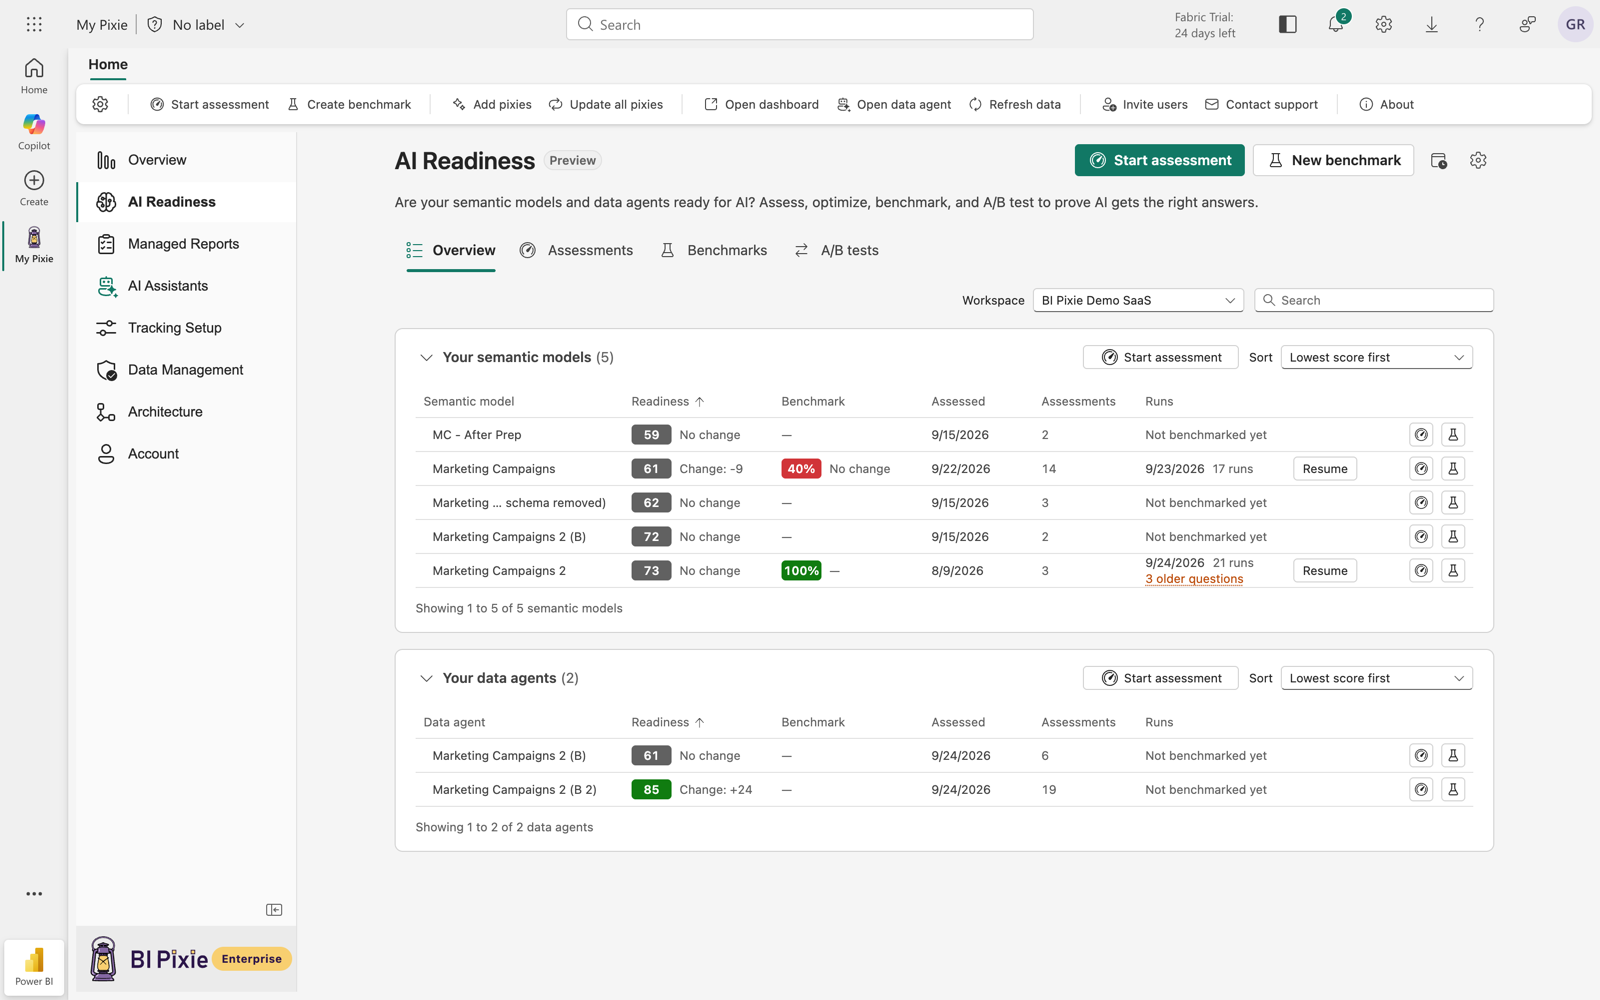Open Power BI icon at bottom left
Viewport: 1600px width, 1000px height.
click(34, 967)
